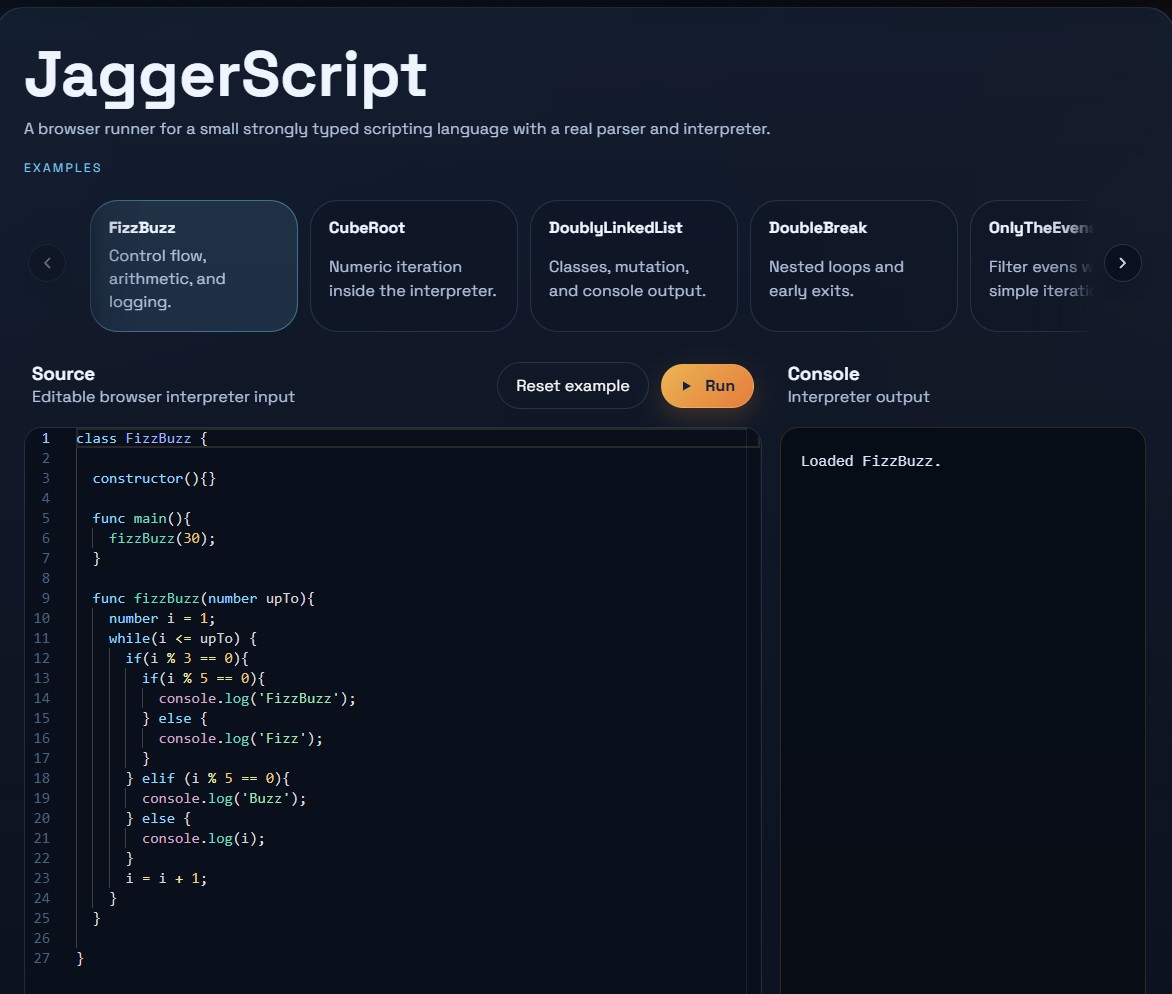
Task: Click the 'Interpreter output' subtitle
Action: [x=858, y=397]
